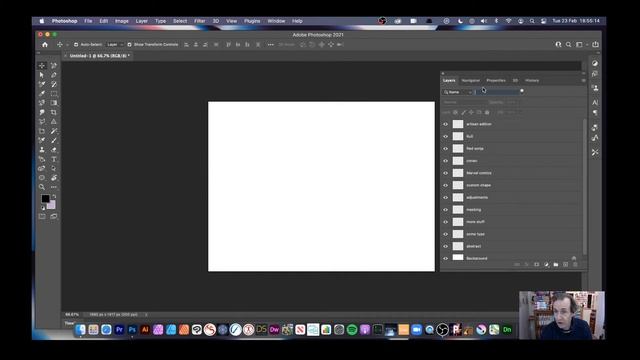Click the Lock position icon in Layers
640x360 pixels.
pos(471,112)
